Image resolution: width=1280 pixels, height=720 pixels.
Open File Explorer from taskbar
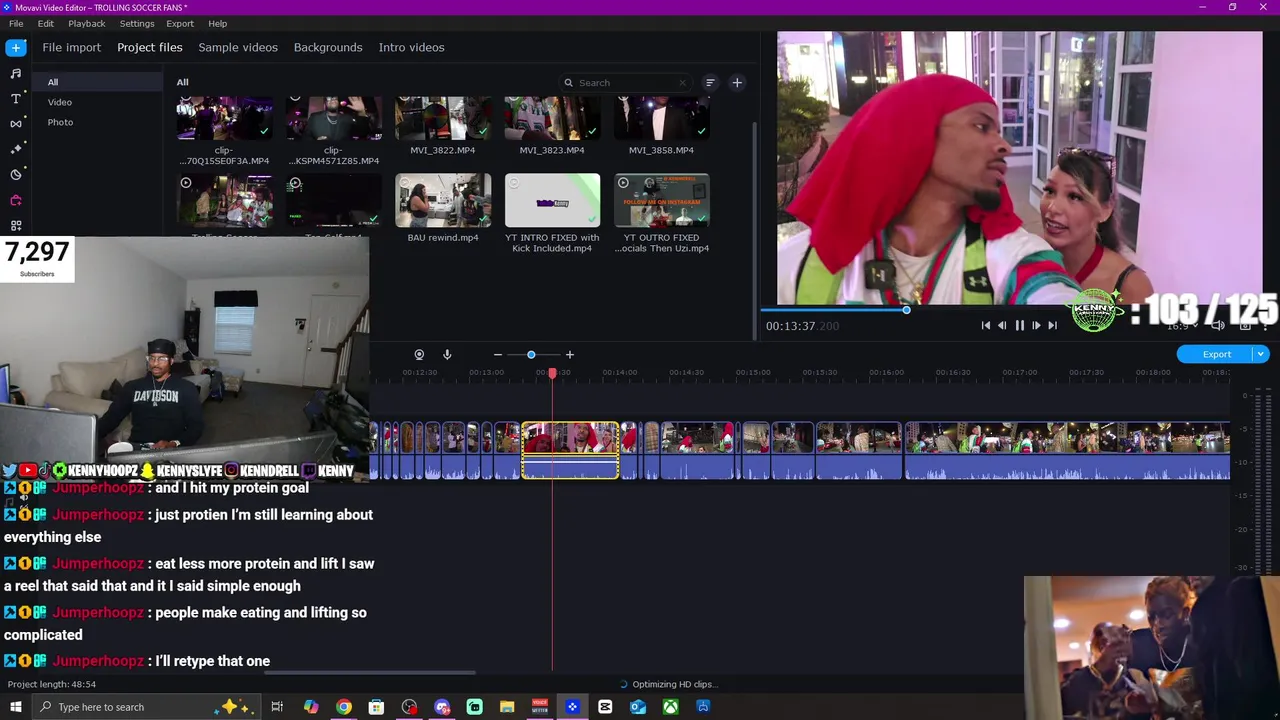pyautogui.click(x=507, y=707)
